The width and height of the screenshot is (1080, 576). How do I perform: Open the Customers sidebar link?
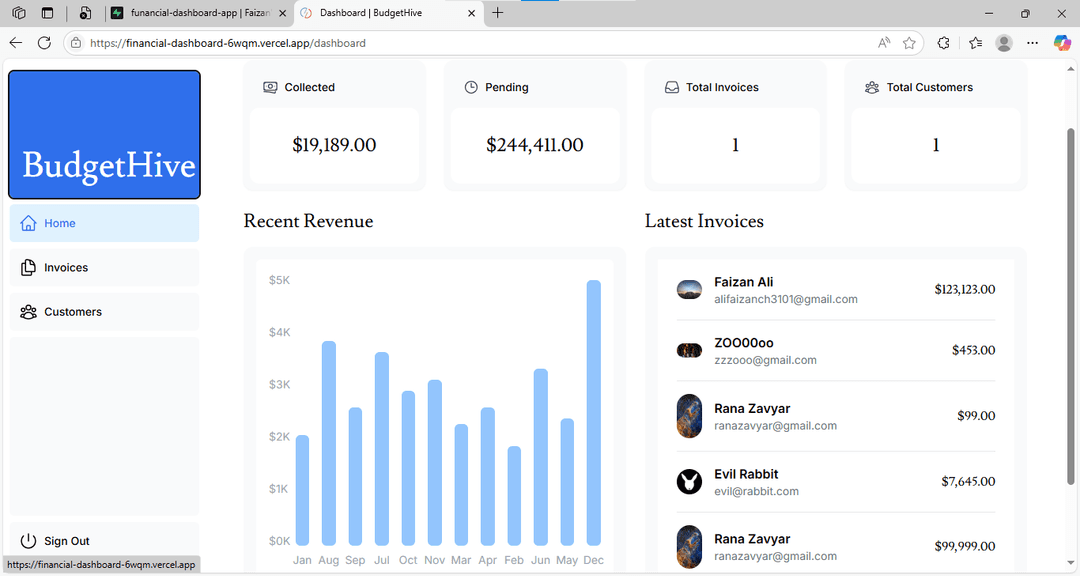[x=104, y=311]
